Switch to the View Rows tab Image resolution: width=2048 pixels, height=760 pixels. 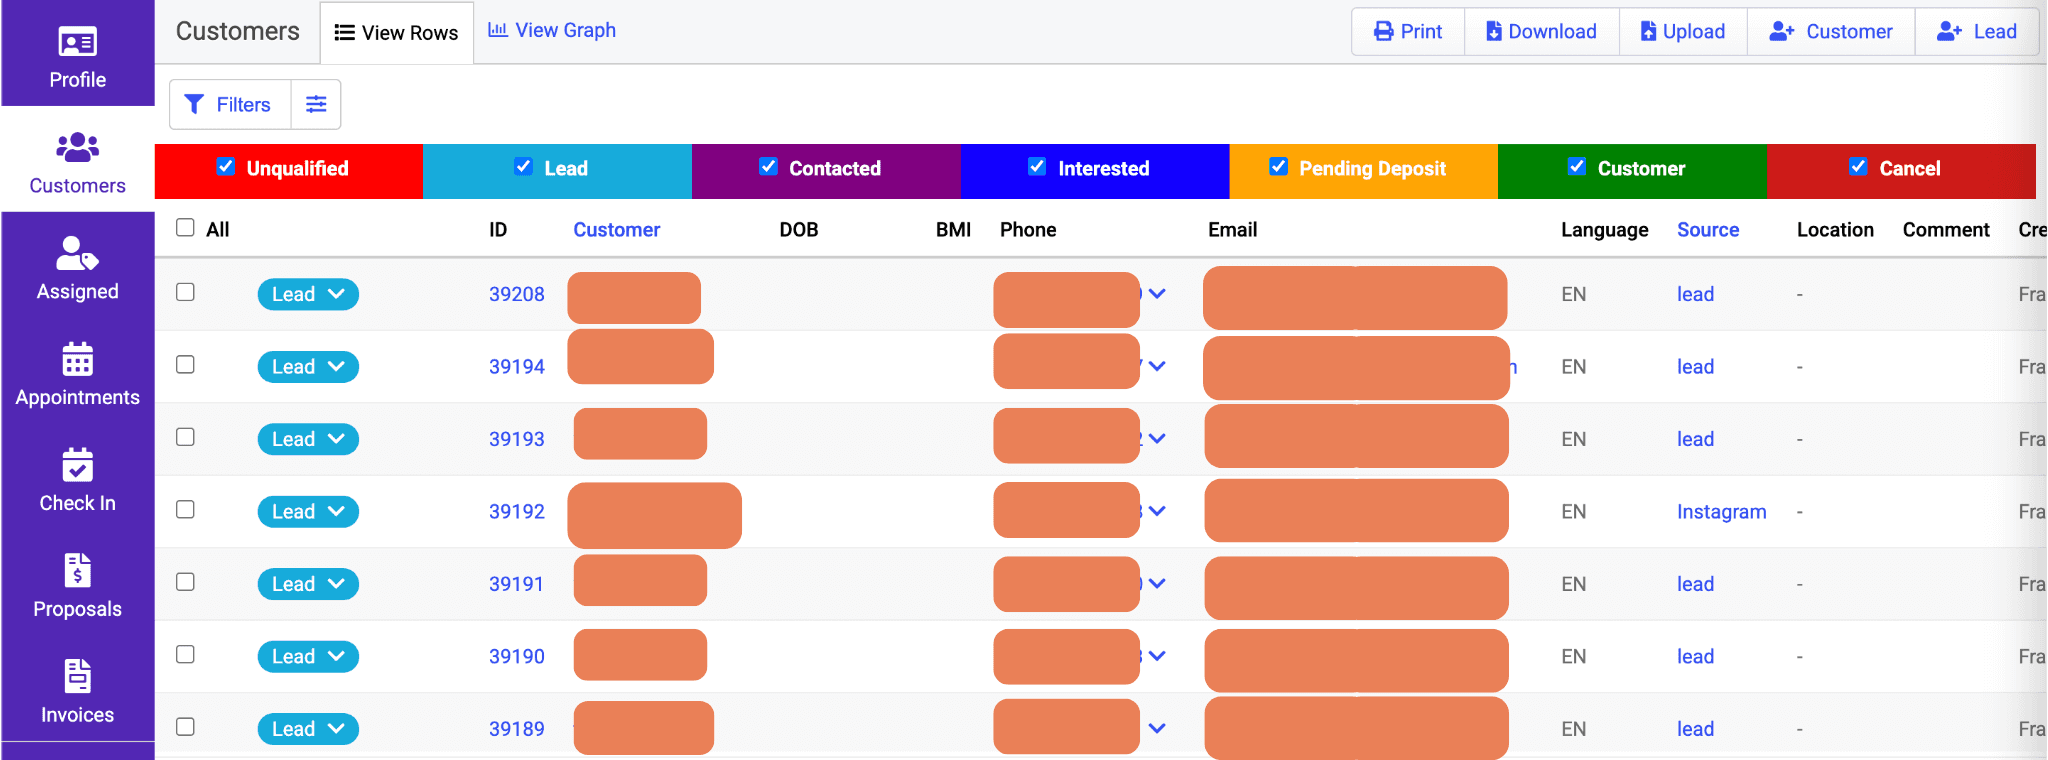pos(396,33)
